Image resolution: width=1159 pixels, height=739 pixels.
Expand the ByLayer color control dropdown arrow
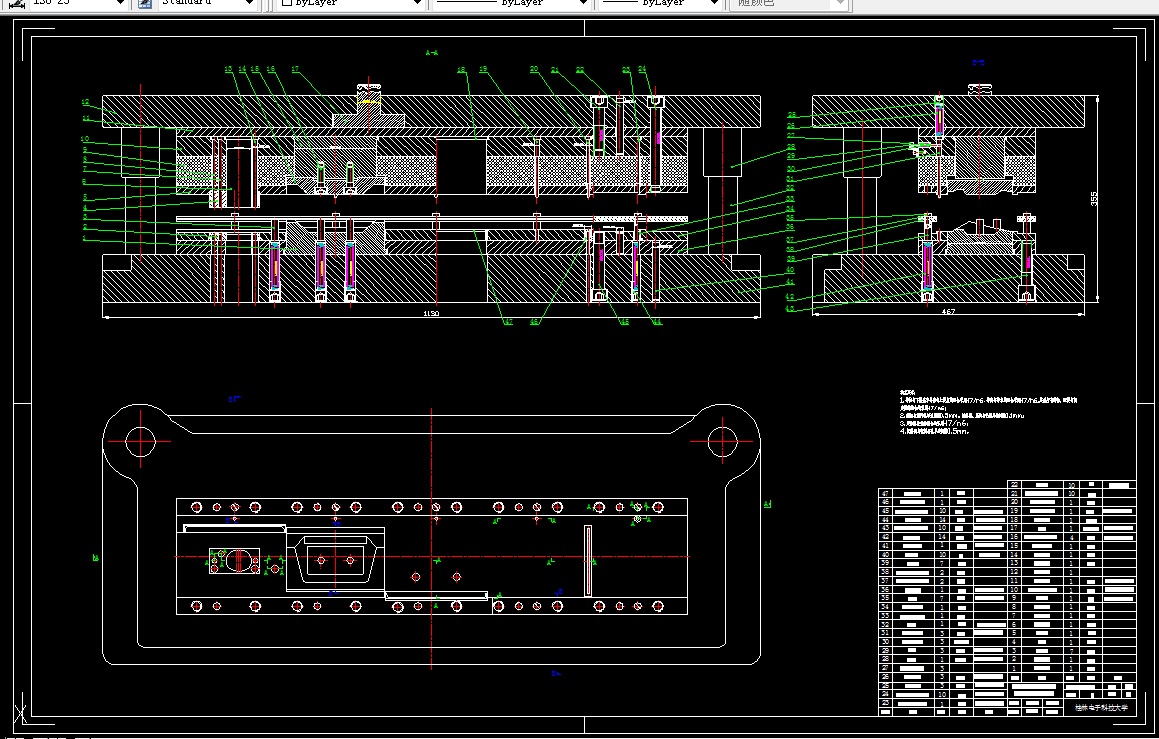tap(418, 3)
